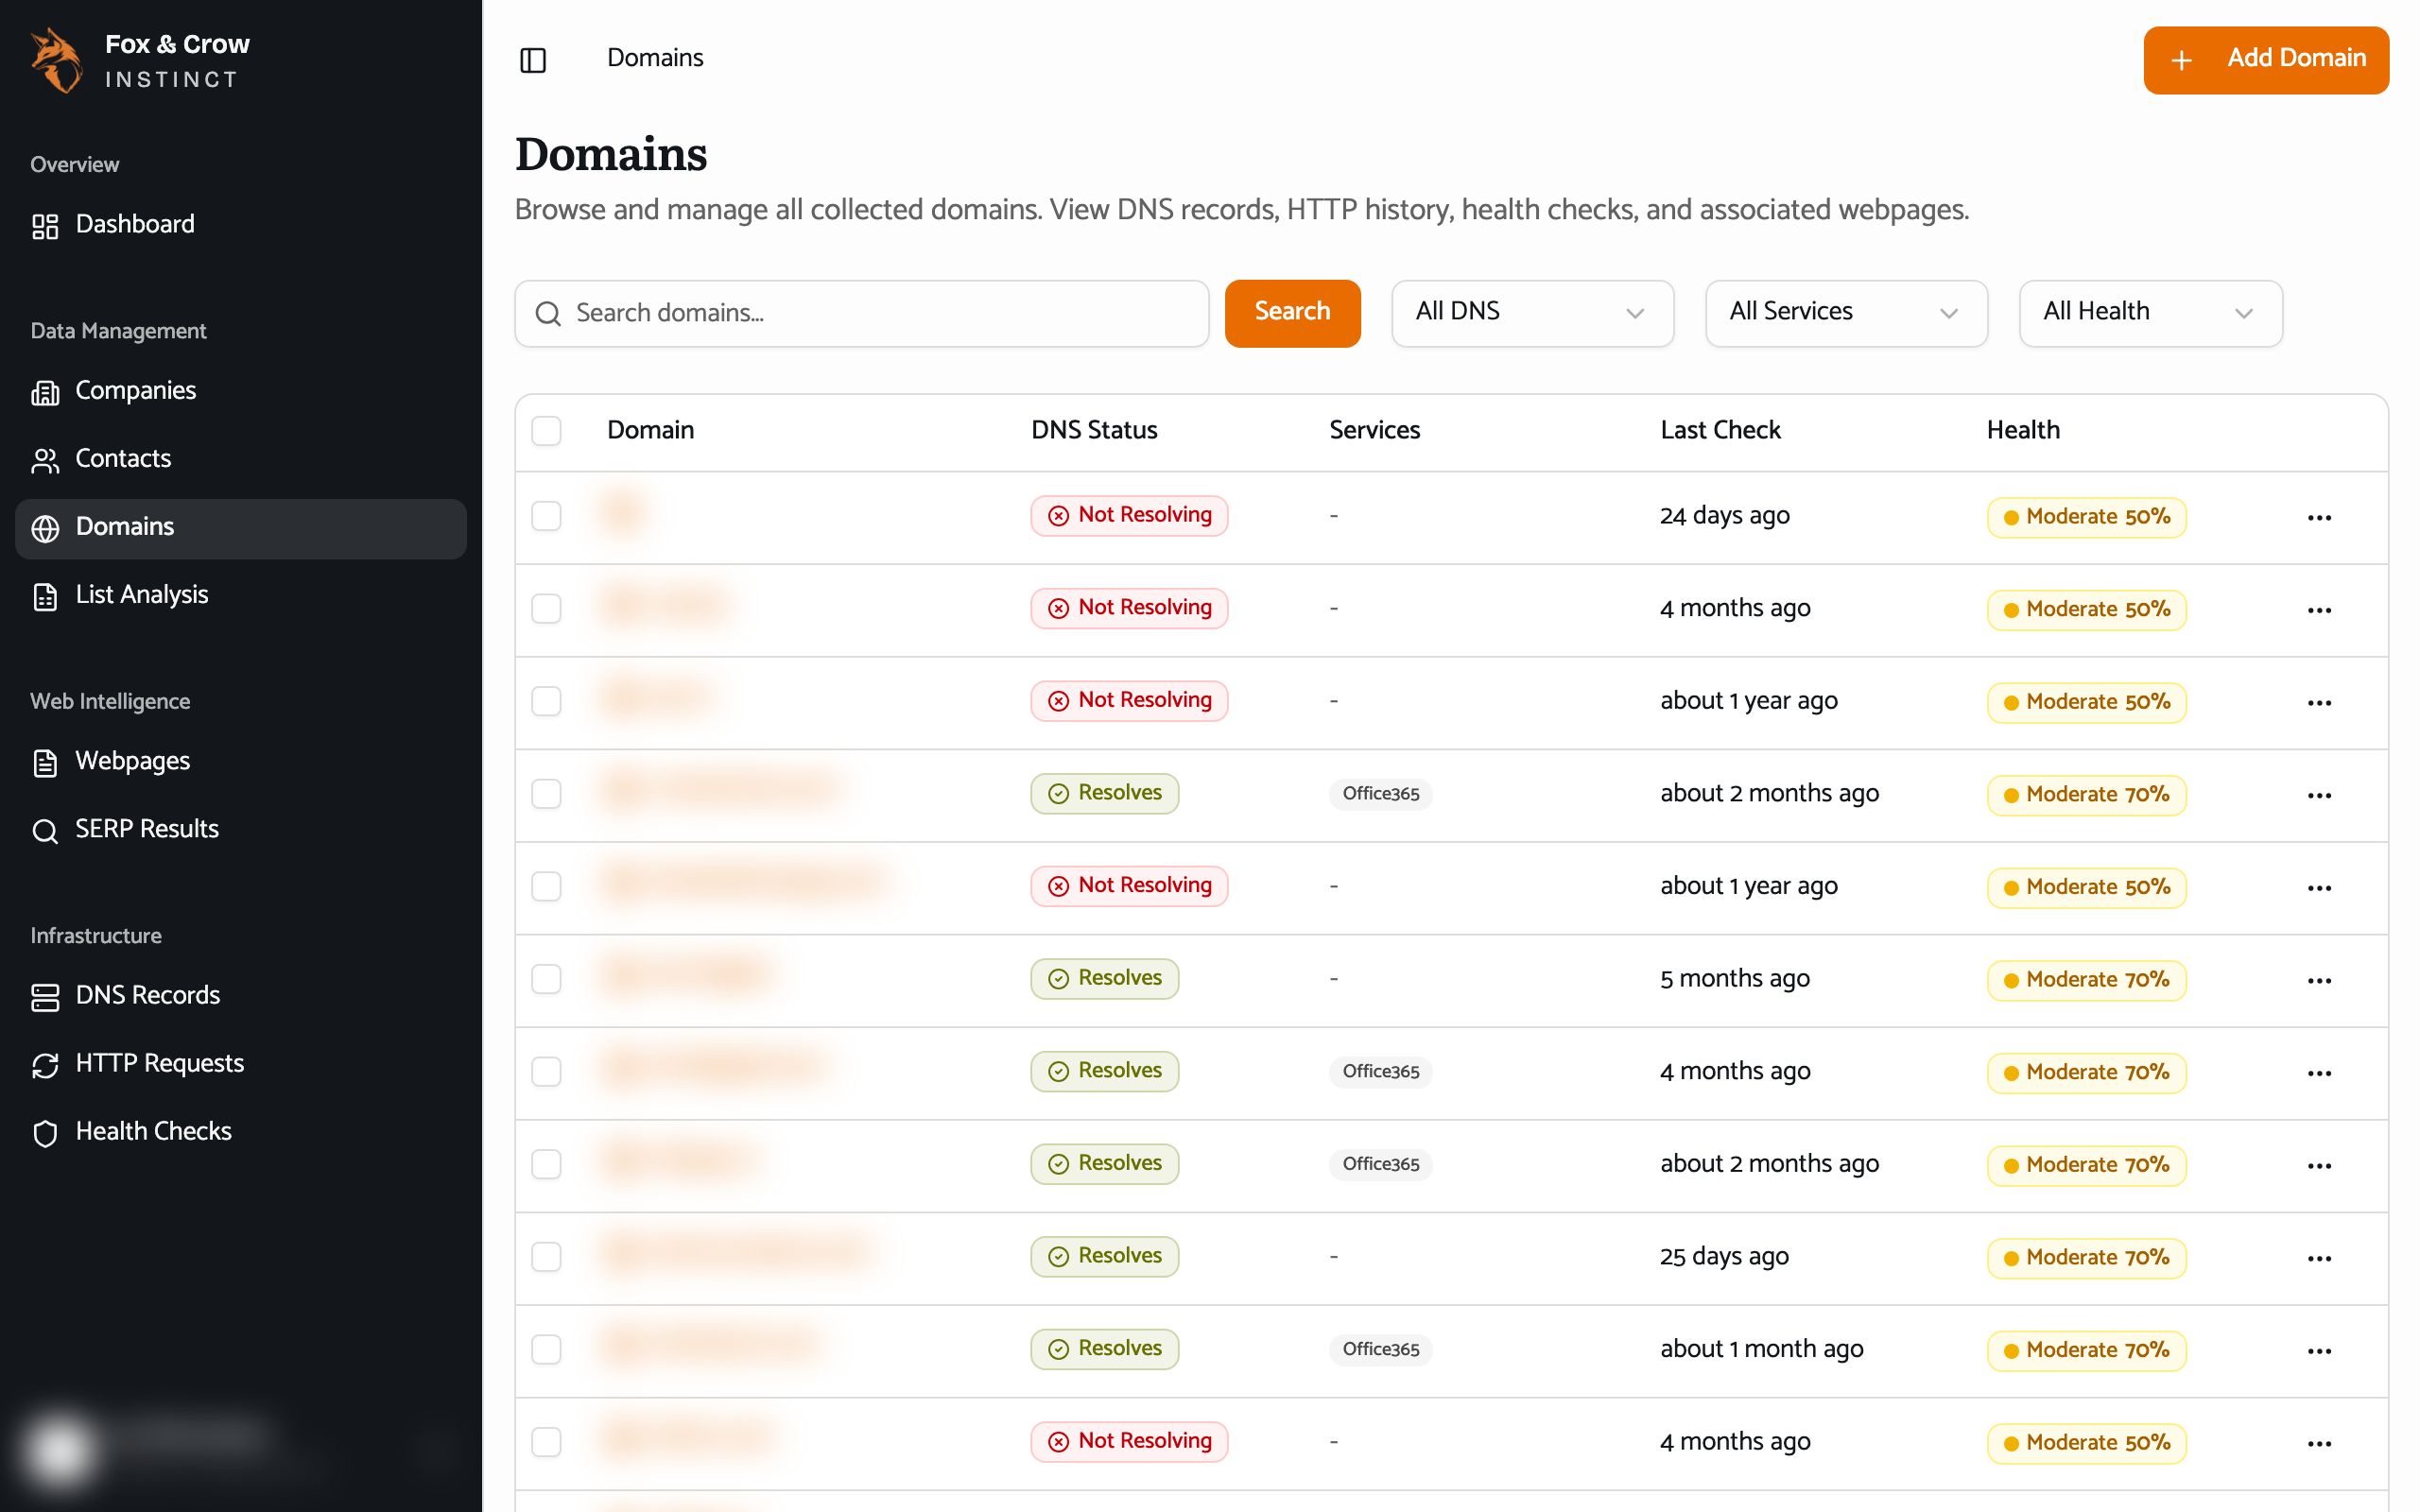Click the Domains breadcrumb
Viewport: 2420px width, 1512px height.
(655, 58)
